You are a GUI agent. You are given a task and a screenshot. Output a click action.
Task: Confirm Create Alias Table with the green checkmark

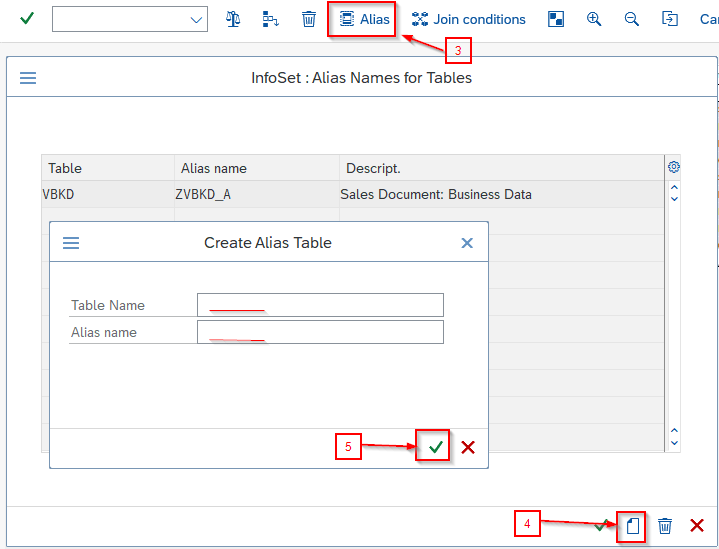coord(435,446)
